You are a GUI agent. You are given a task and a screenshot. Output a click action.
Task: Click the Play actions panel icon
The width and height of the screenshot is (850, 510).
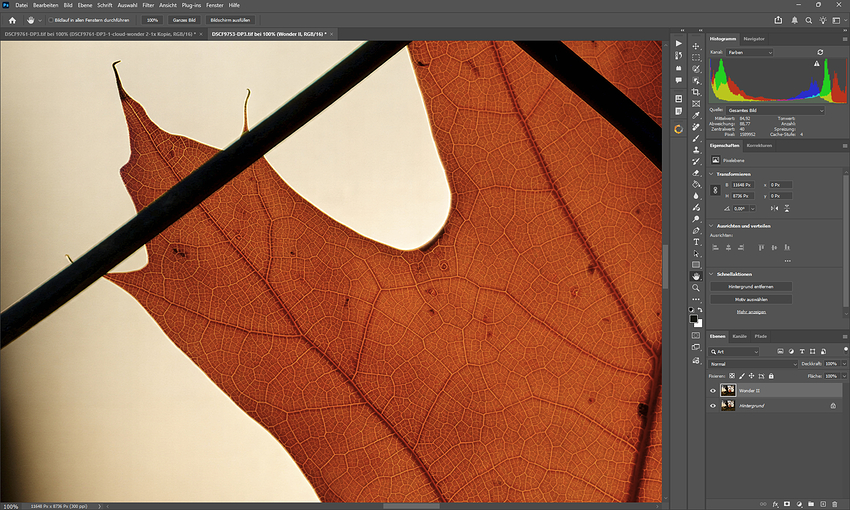(679, 45)
